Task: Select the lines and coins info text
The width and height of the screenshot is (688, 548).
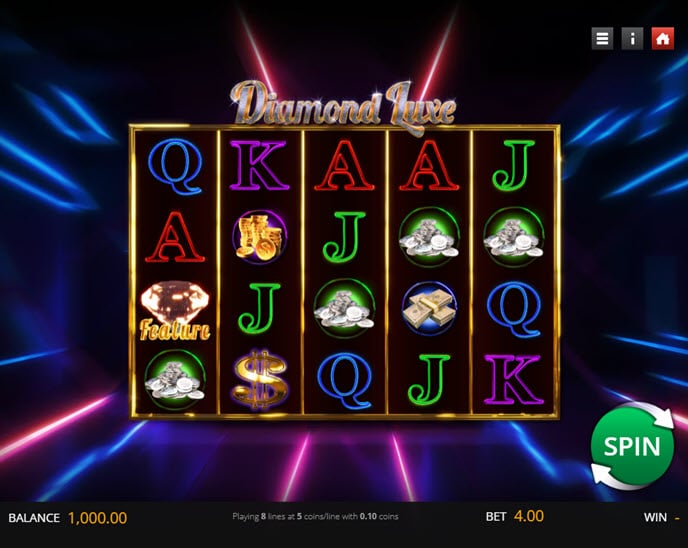Action: coord(315,516)
